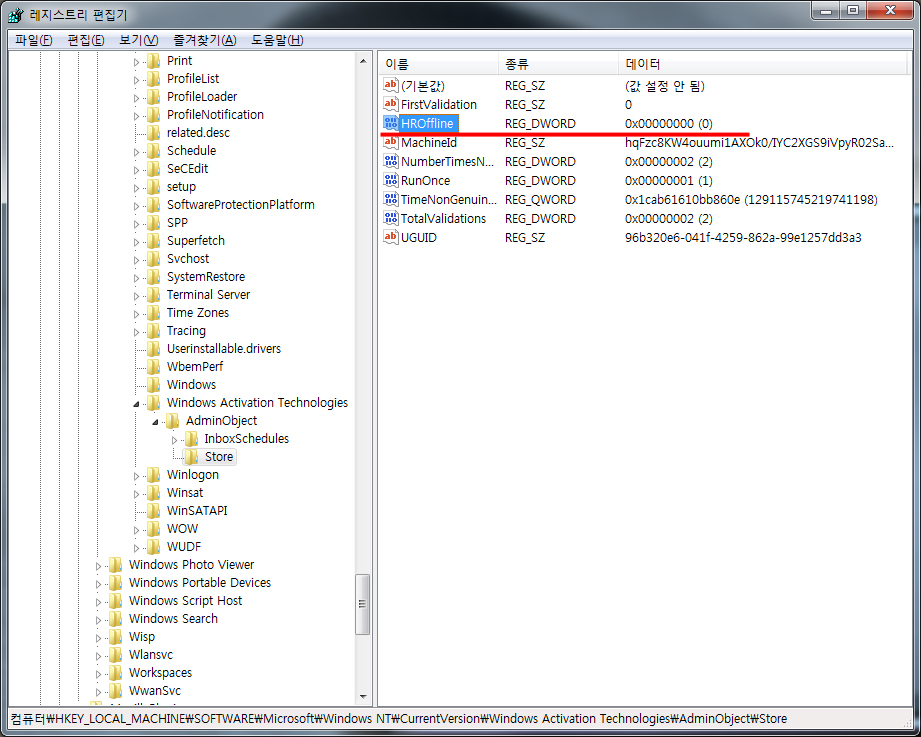Select the Windows Portable Devices item
This screenshot has height=737, width=921.
[200, 583]
